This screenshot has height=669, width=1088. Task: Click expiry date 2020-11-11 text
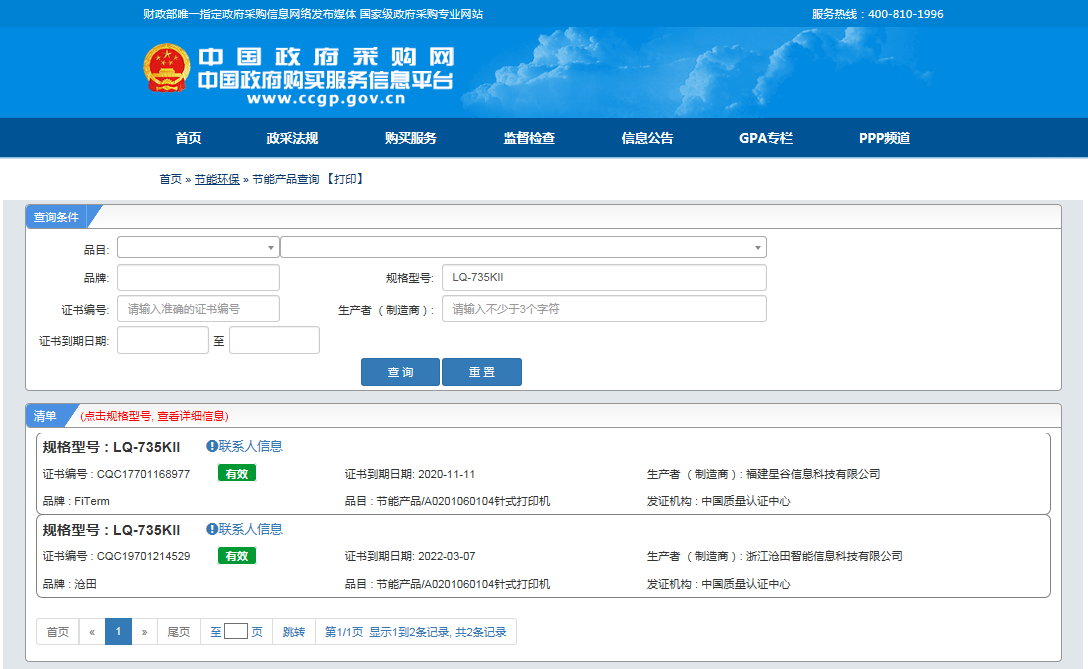[447, 474]
